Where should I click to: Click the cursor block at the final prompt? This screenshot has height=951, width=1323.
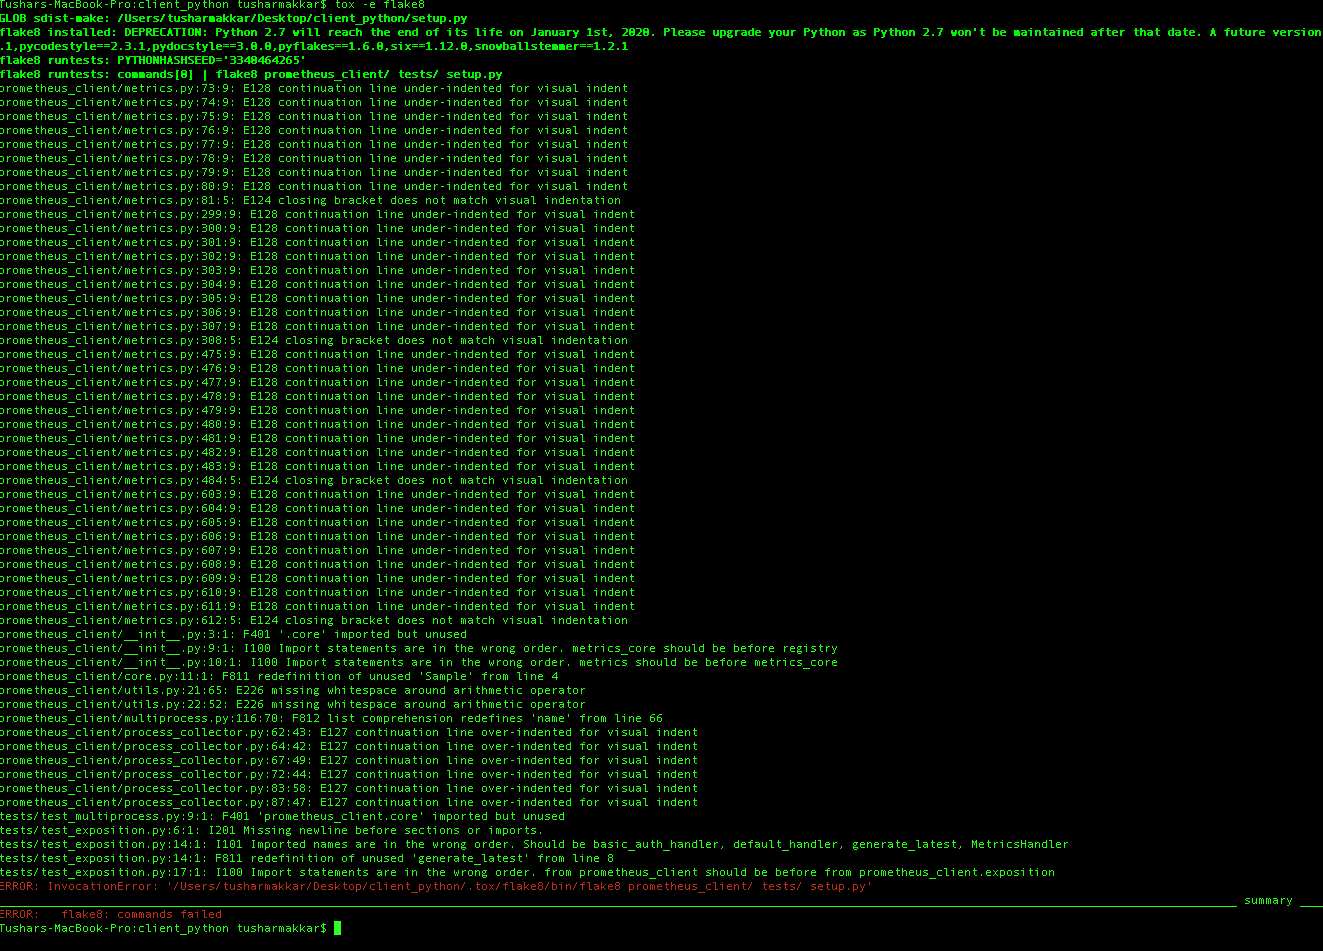pyautogui.click(x=338, y=929)
